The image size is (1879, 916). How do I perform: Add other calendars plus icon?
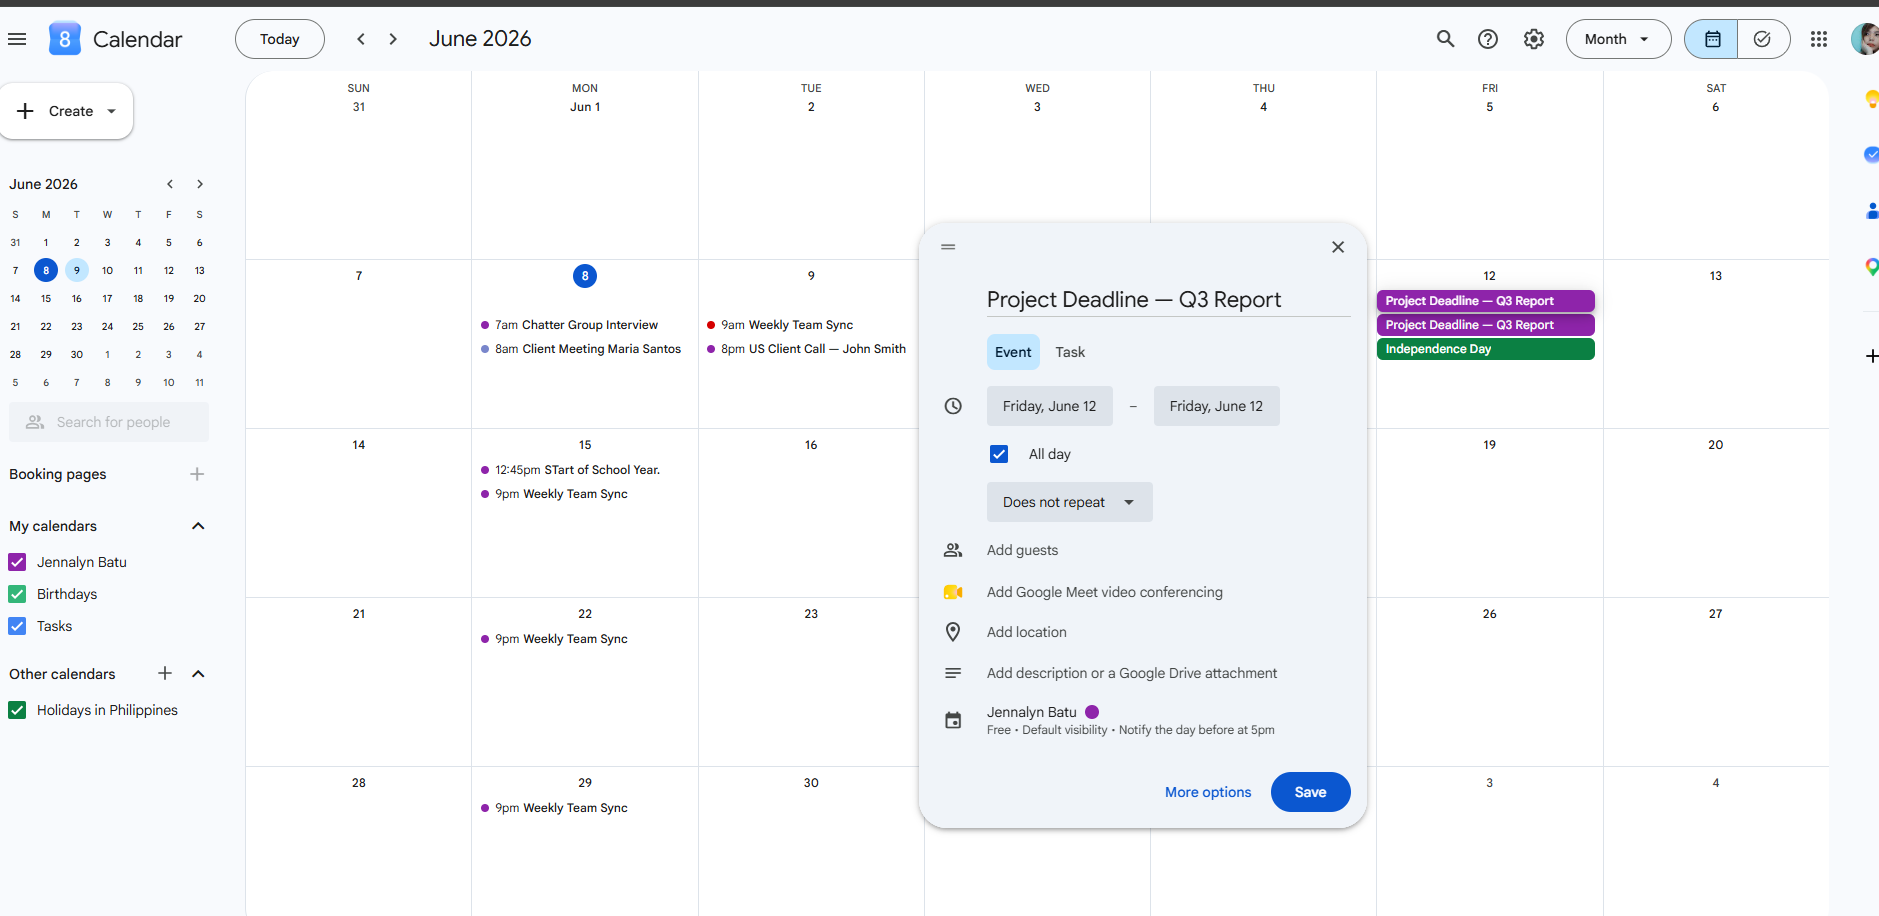click(x=165, y=674)
